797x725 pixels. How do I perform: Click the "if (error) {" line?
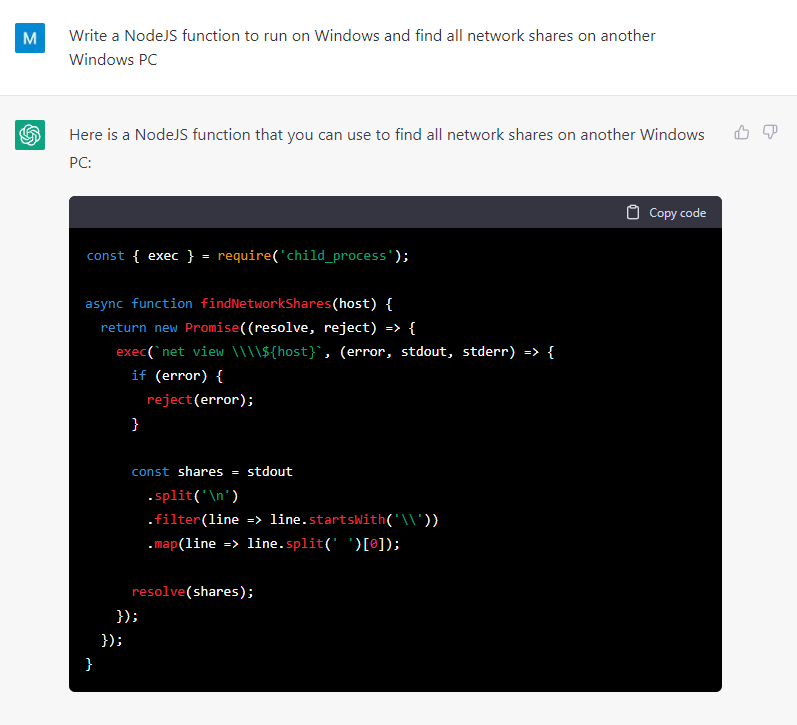(177, 375)
